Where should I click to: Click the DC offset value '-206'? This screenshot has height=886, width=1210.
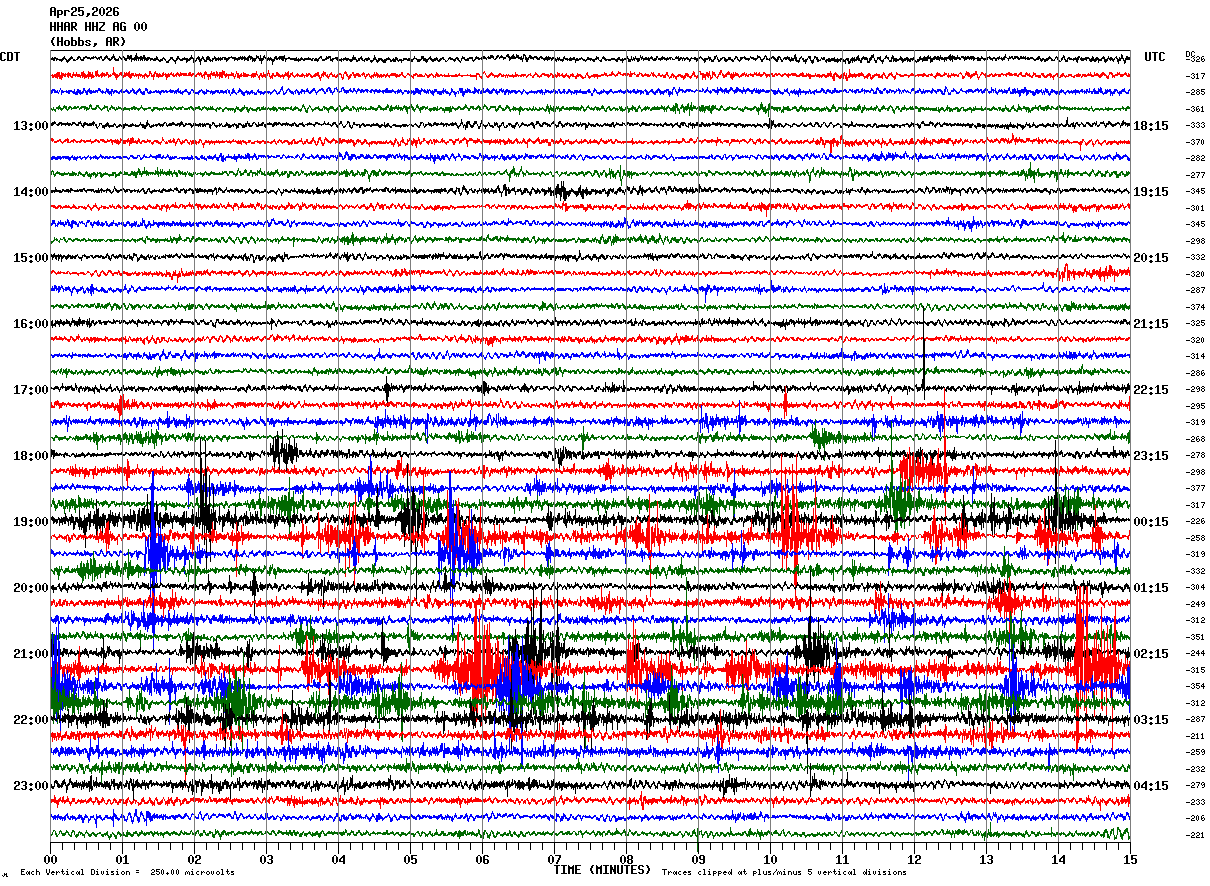tap(1195, 818)
